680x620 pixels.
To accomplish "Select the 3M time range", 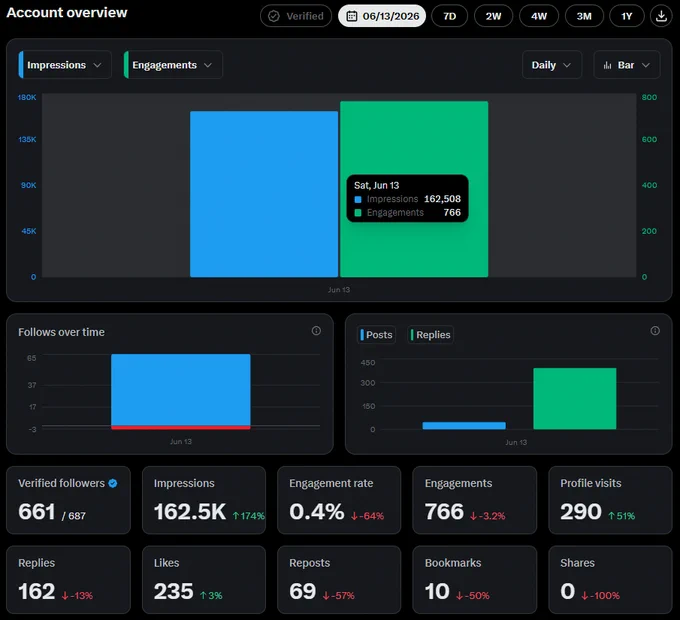I will point(584,16).
